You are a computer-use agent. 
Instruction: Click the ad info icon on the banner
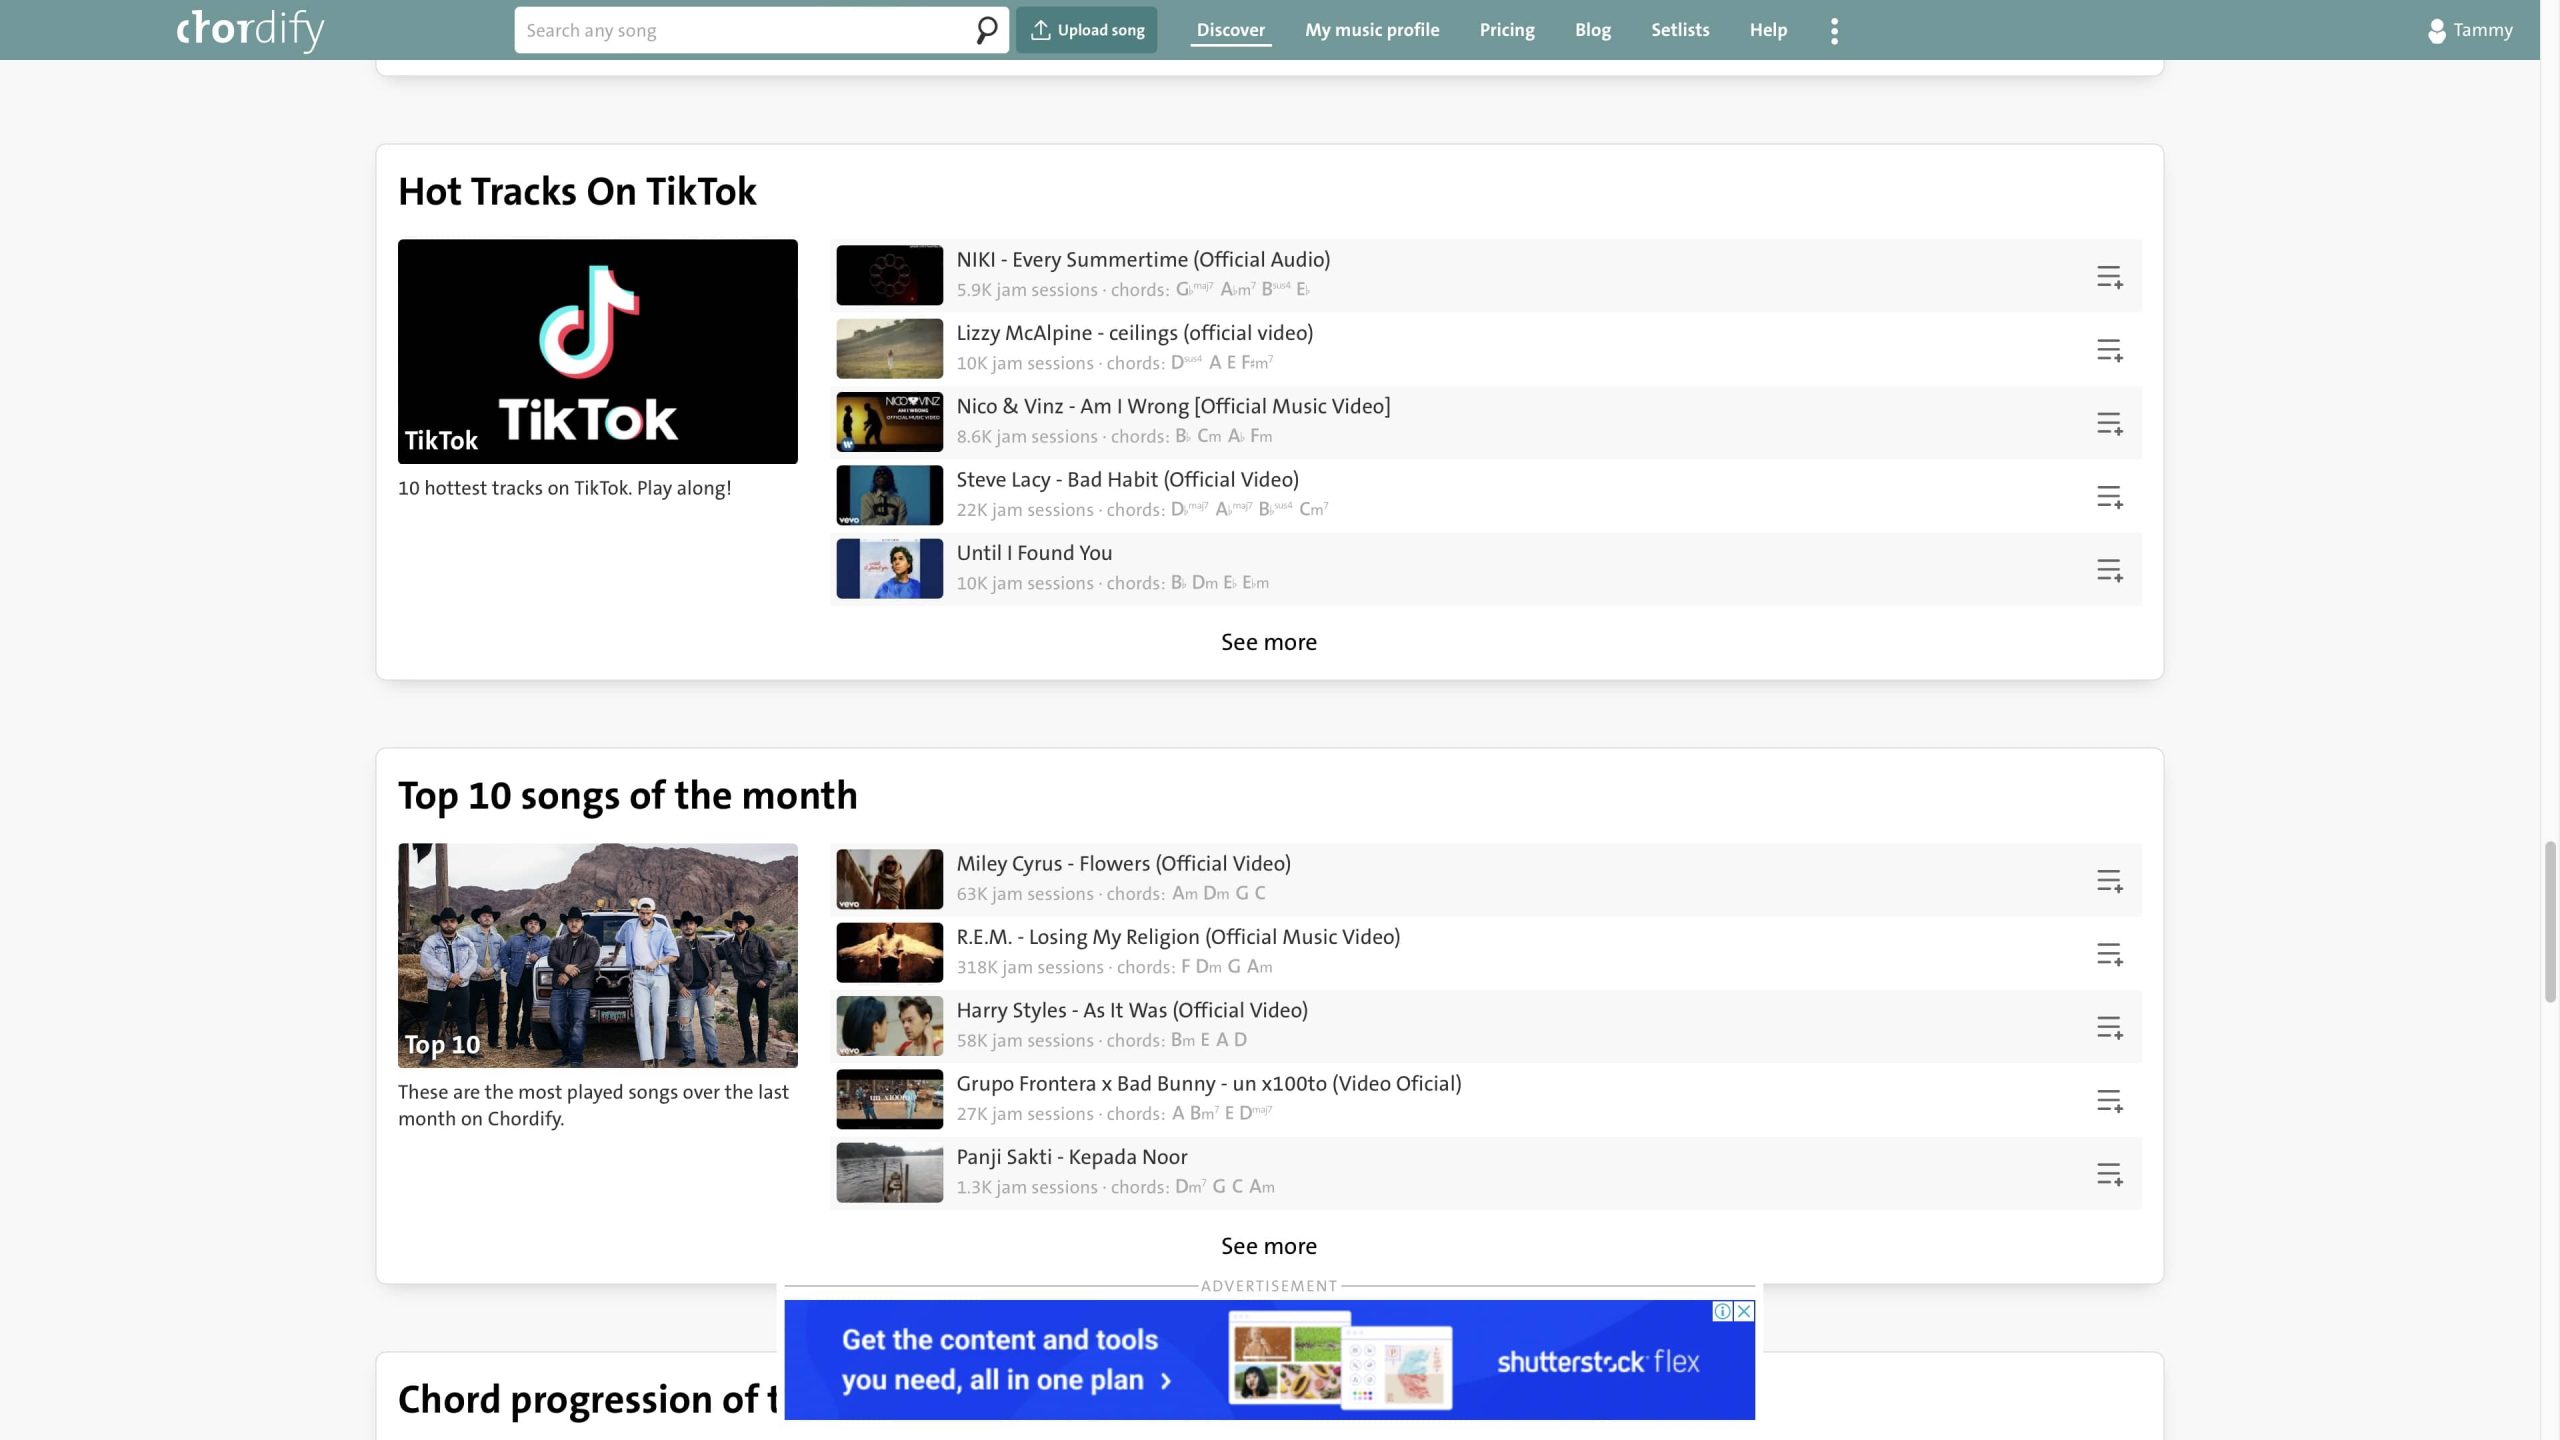[1722, 1311]
